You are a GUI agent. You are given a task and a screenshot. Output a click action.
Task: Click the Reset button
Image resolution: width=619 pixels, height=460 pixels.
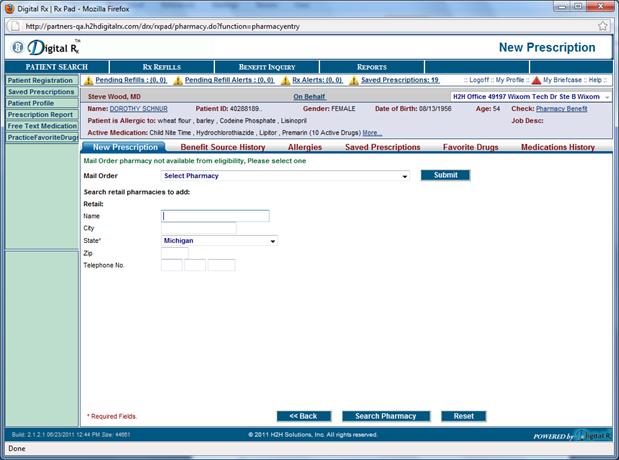click(463, 416)
